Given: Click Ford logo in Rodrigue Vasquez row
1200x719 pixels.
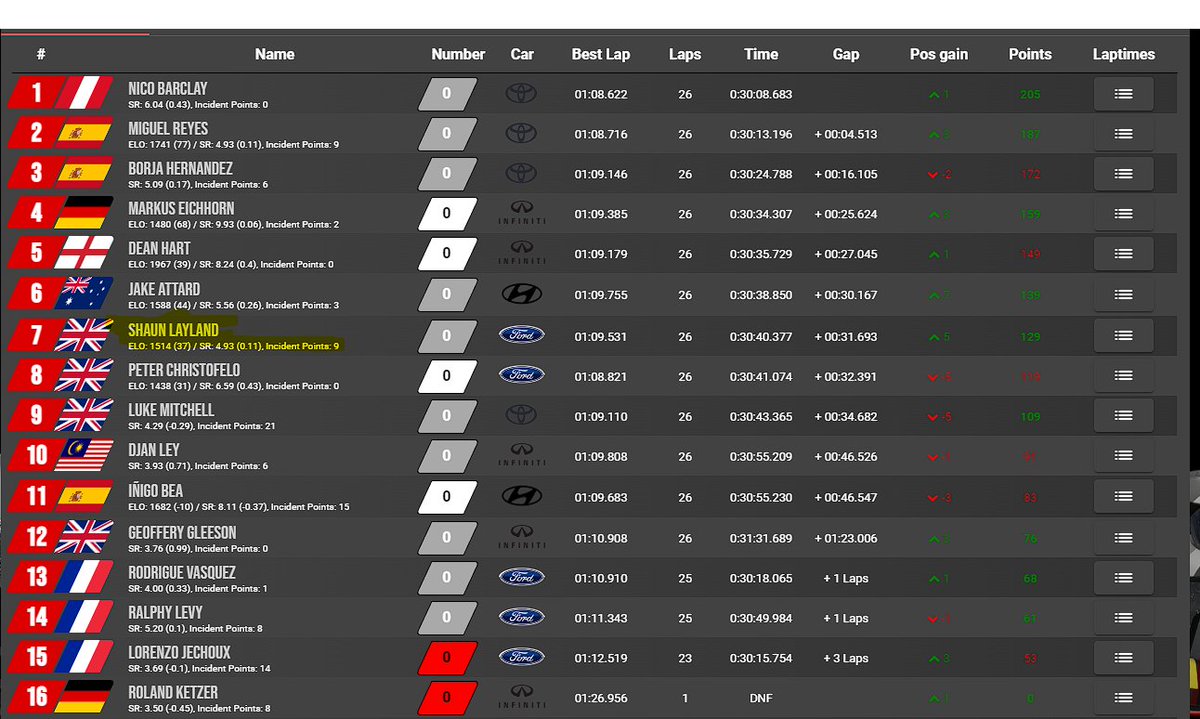Looking at the screenshot, I should 521,577.
